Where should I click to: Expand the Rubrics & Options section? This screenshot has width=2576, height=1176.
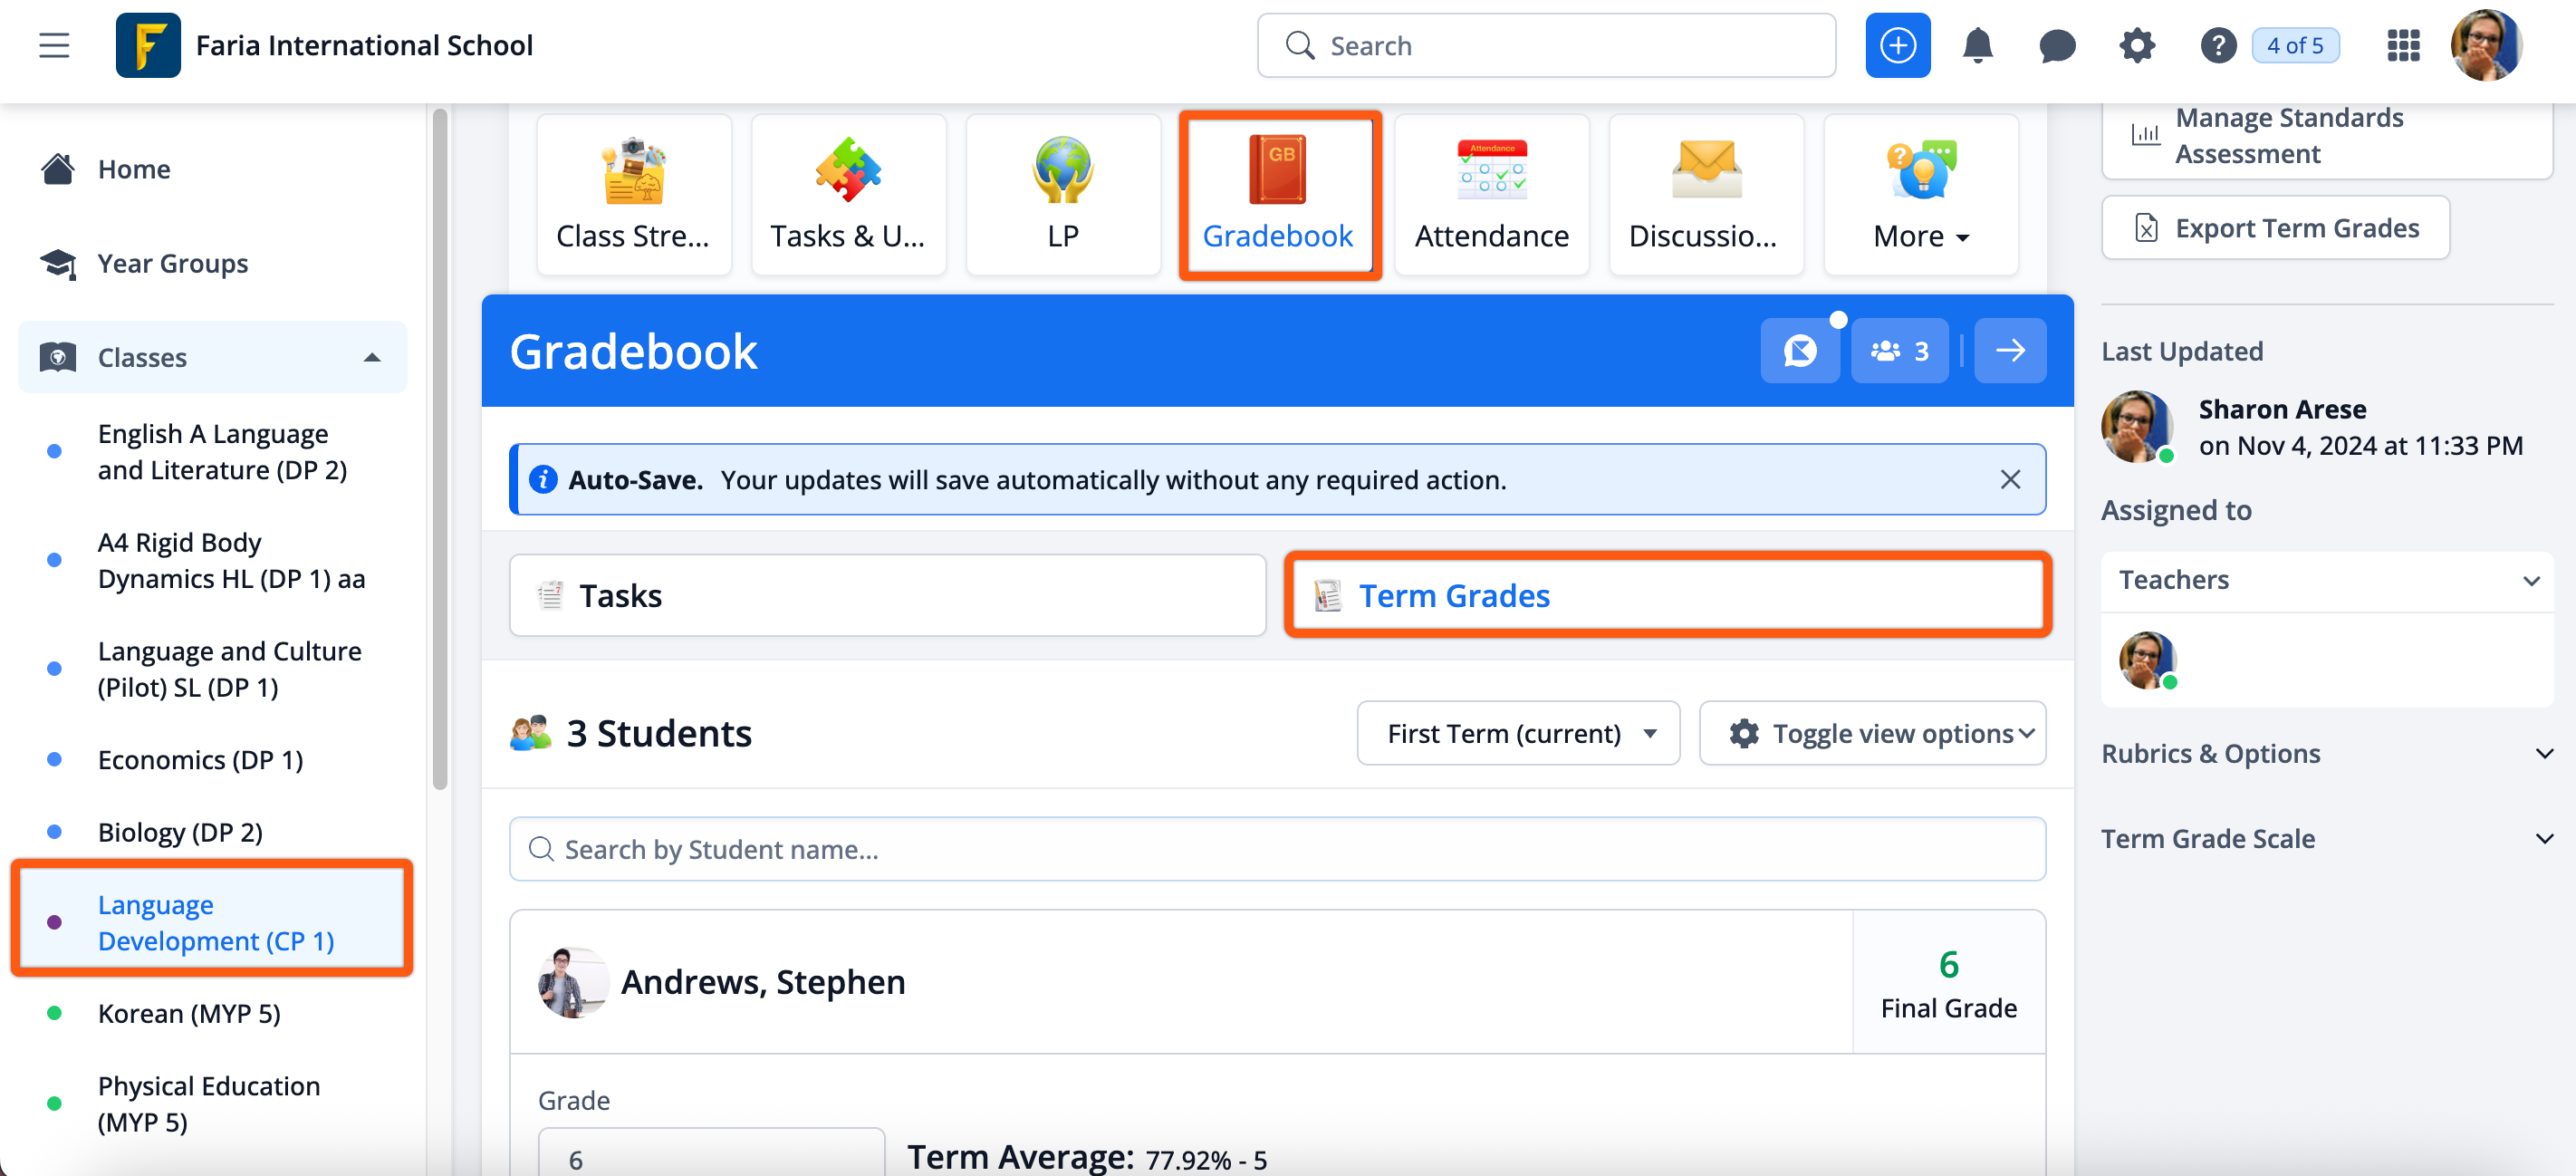pos(2326,753)
